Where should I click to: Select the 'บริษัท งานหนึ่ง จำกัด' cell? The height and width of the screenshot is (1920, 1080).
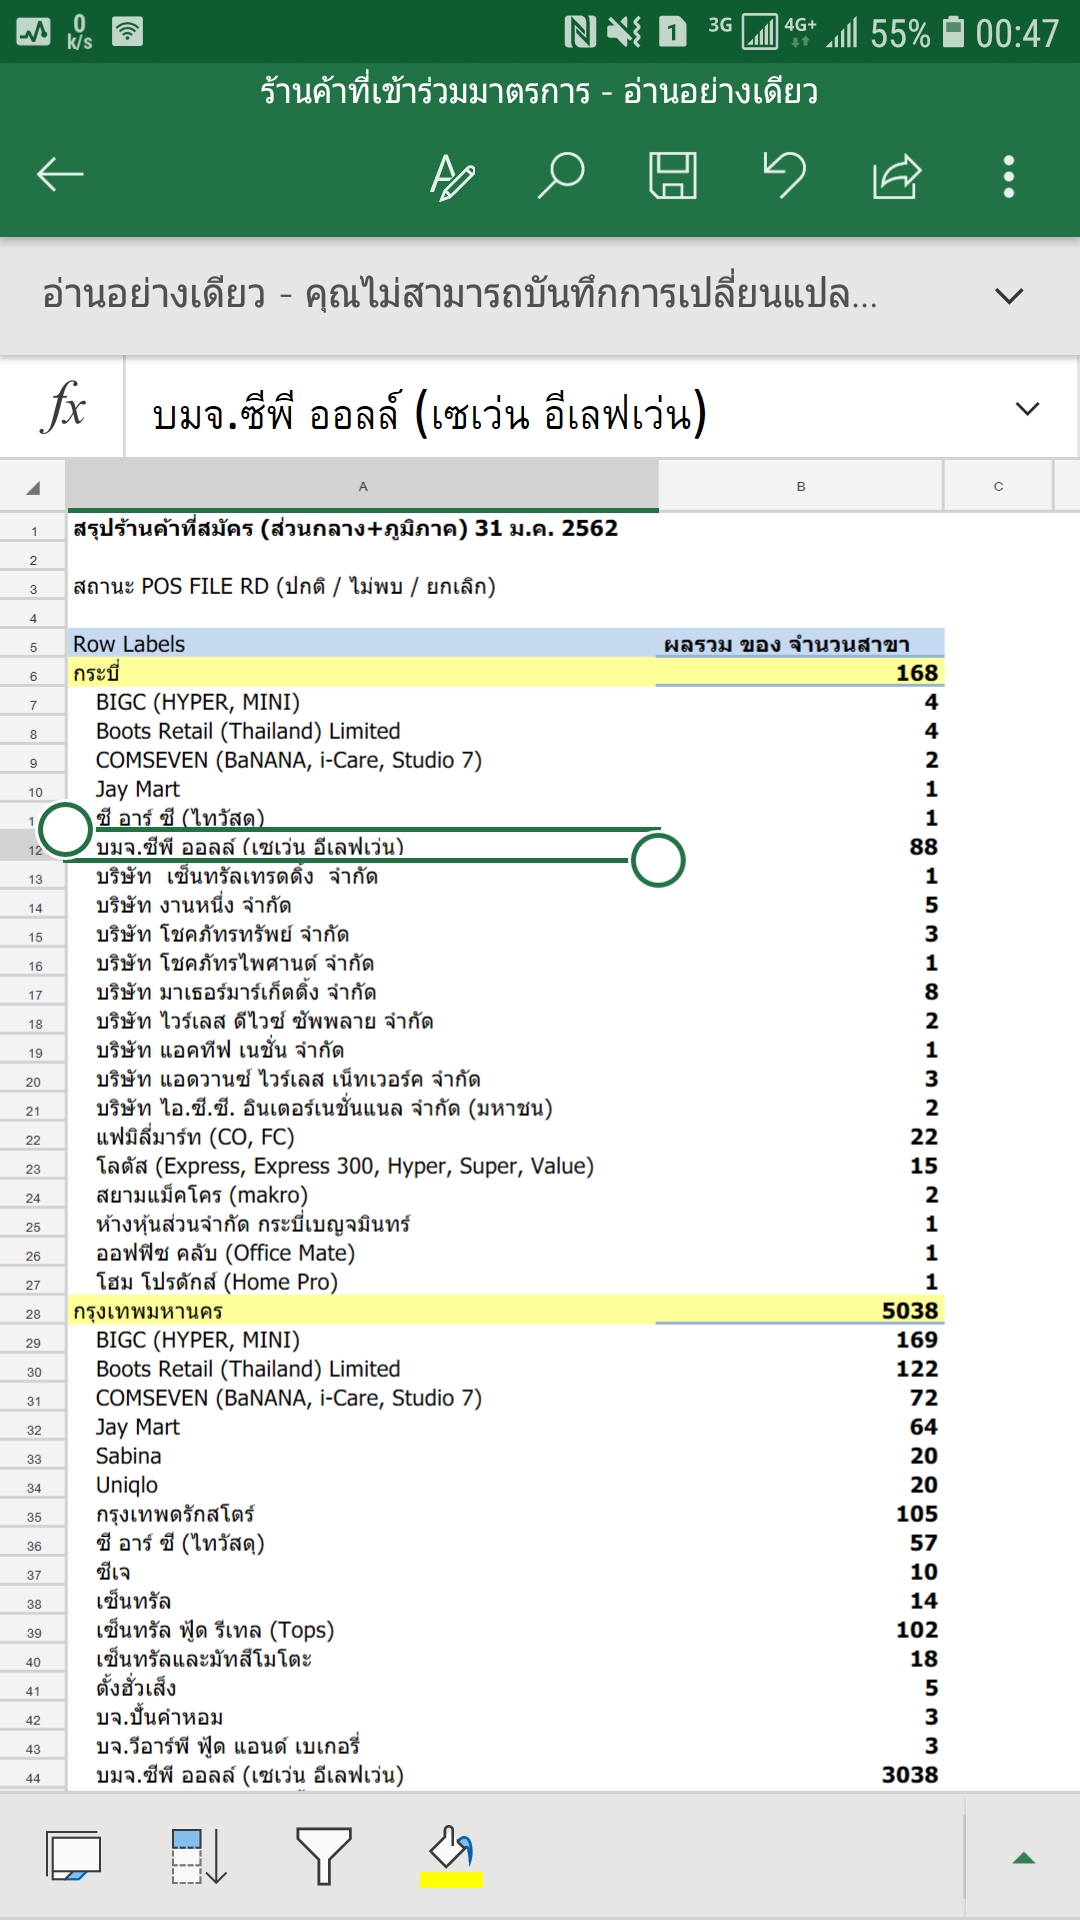tap(362, 905)
